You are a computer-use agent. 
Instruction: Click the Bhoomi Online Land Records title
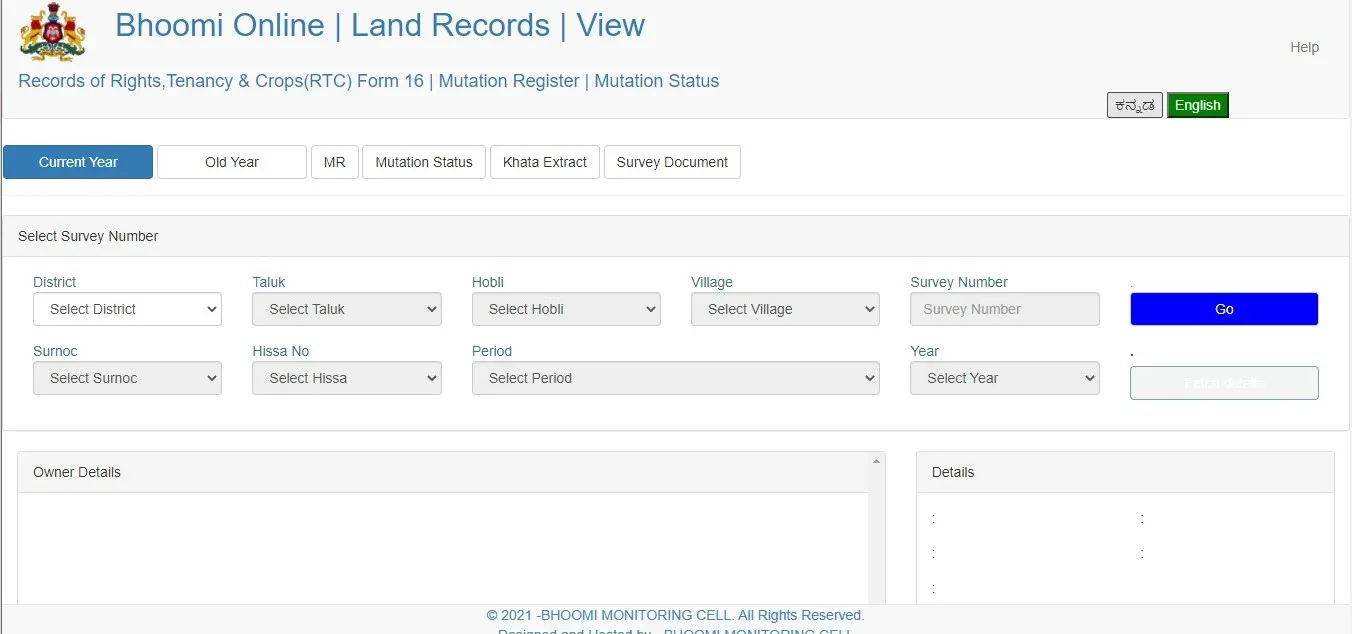tap(380, 25)
